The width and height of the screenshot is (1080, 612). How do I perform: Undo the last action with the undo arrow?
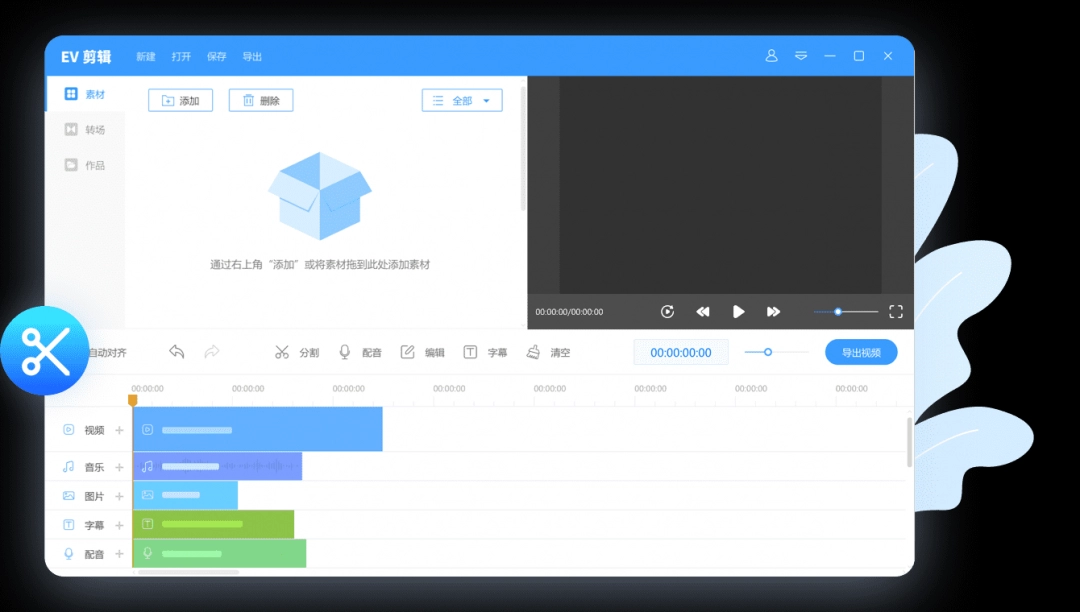177,352
